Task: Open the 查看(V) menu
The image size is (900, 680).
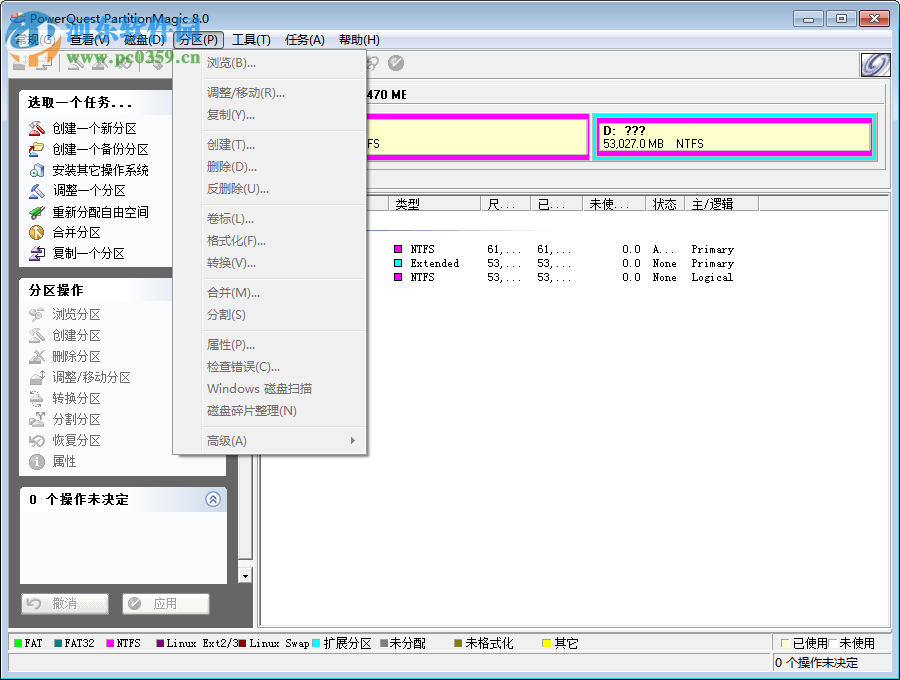Action: pyautogui.click(x=88, y=40)
